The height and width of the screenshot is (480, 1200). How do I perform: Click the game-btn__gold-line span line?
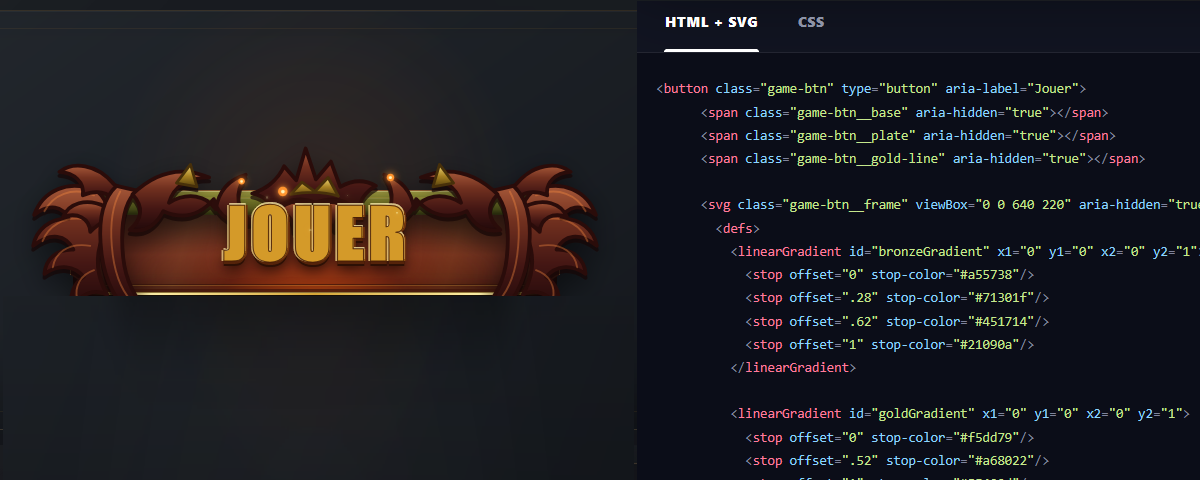pos(923,158)
